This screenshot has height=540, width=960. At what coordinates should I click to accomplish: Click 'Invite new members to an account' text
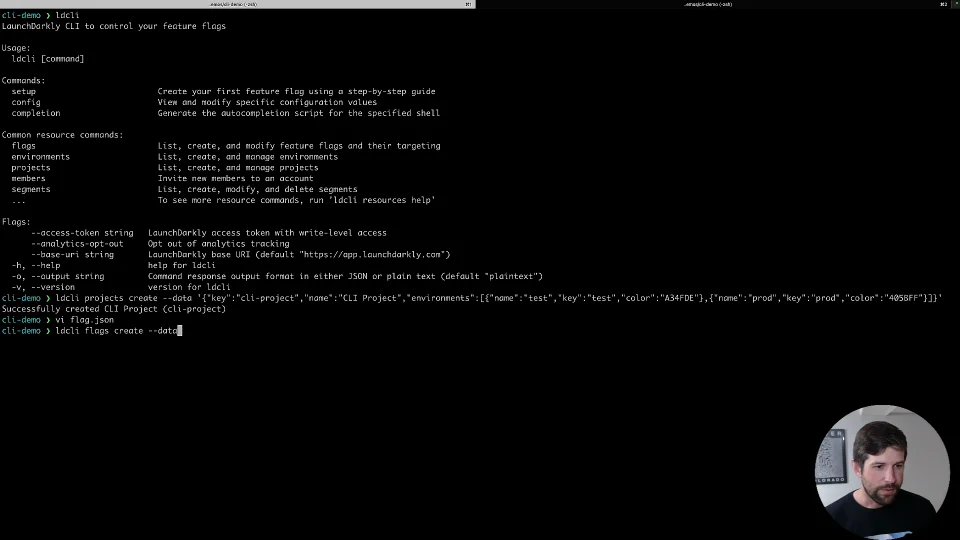coord(235,179)
